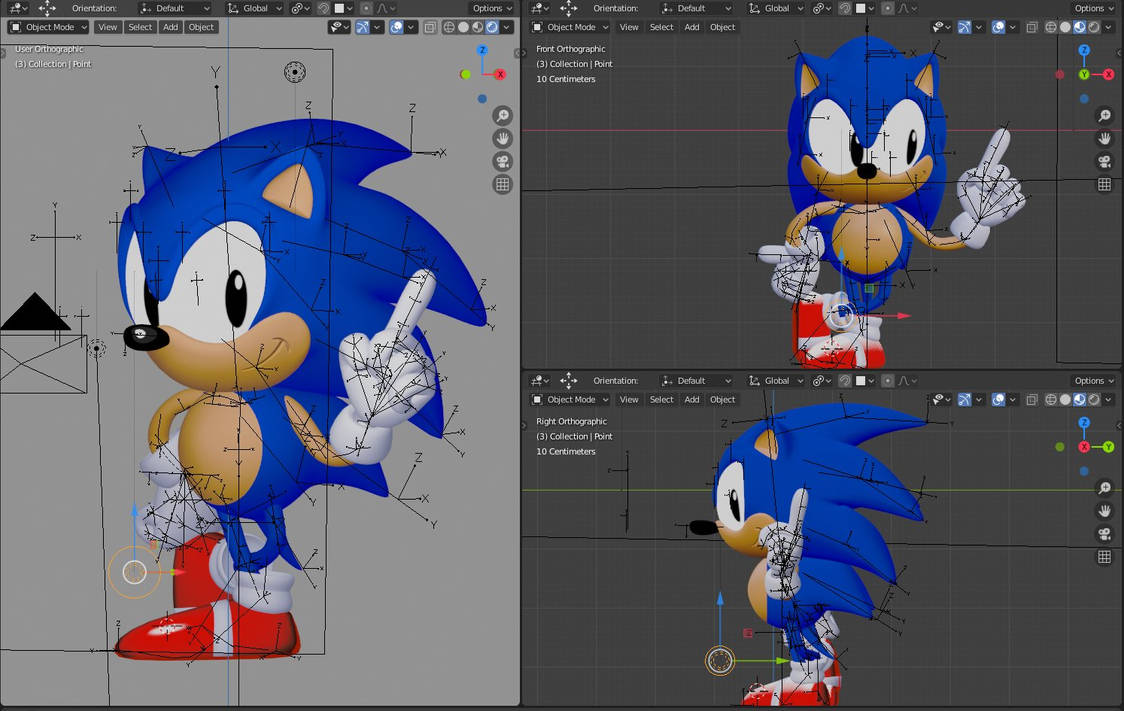Viewport: 1124px width, 711px height.
Task: Open pivot point menu in Right Orthographic viewport
Action: click(x=822, y=381)
